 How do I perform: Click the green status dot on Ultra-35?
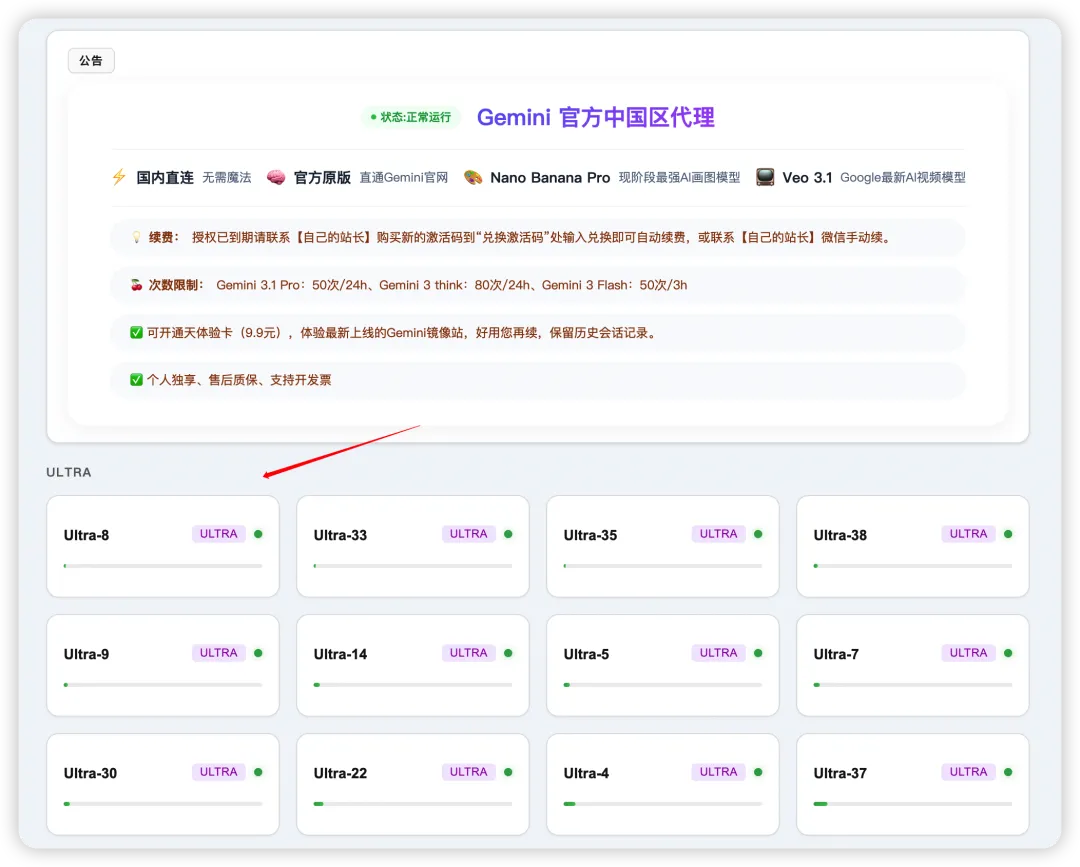click(758, 534)
